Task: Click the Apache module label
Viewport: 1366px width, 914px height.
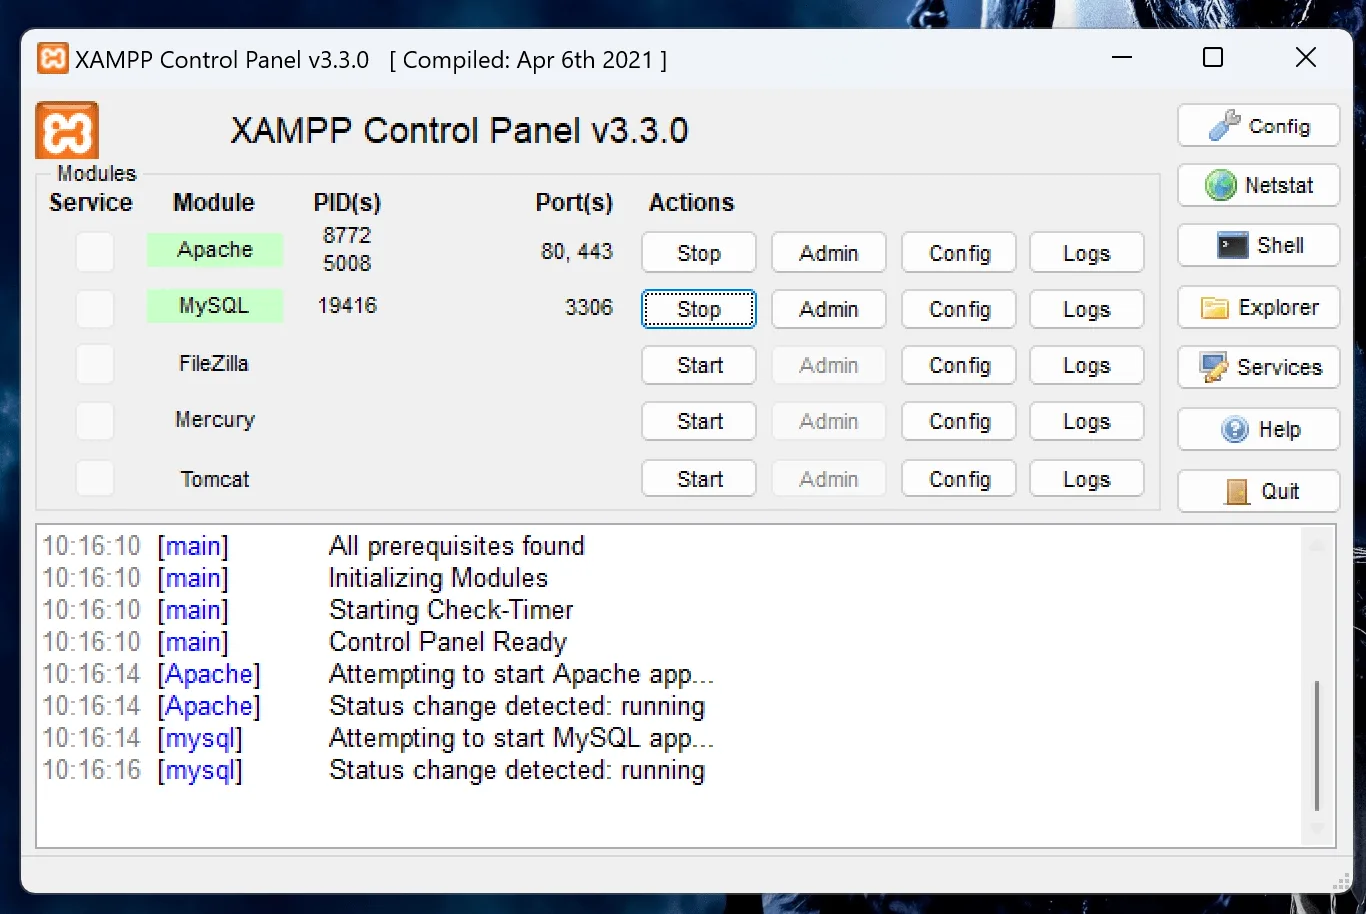Action: [x=215, y=249]
